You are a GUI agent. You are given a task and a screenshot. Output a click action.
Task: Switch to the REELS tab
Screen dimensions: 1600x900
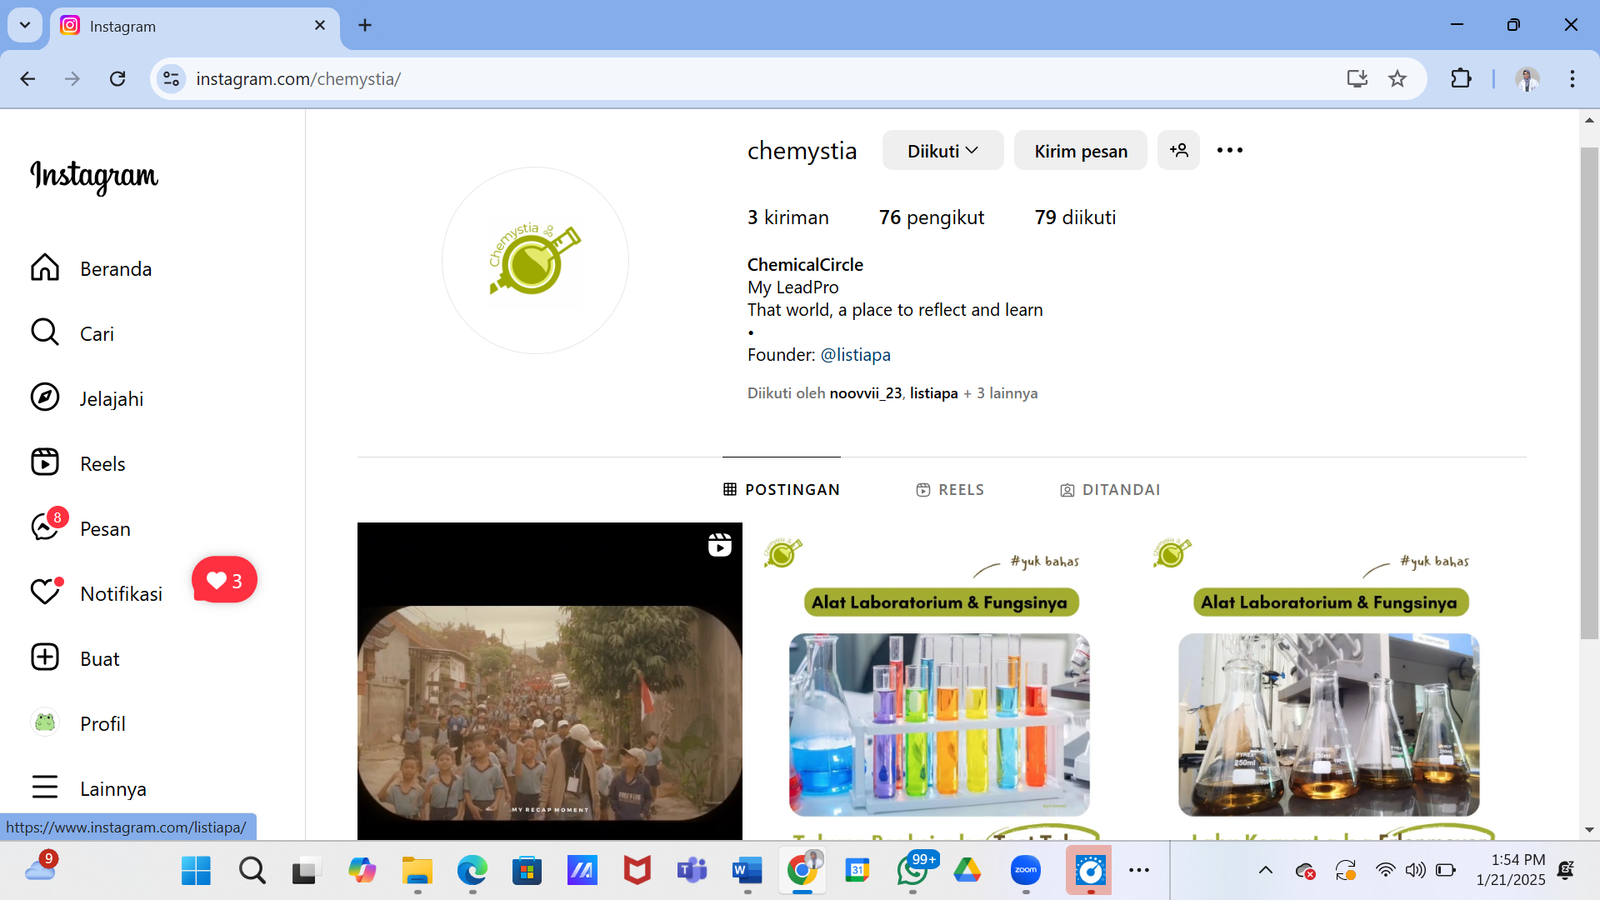[x=950, y=489]
